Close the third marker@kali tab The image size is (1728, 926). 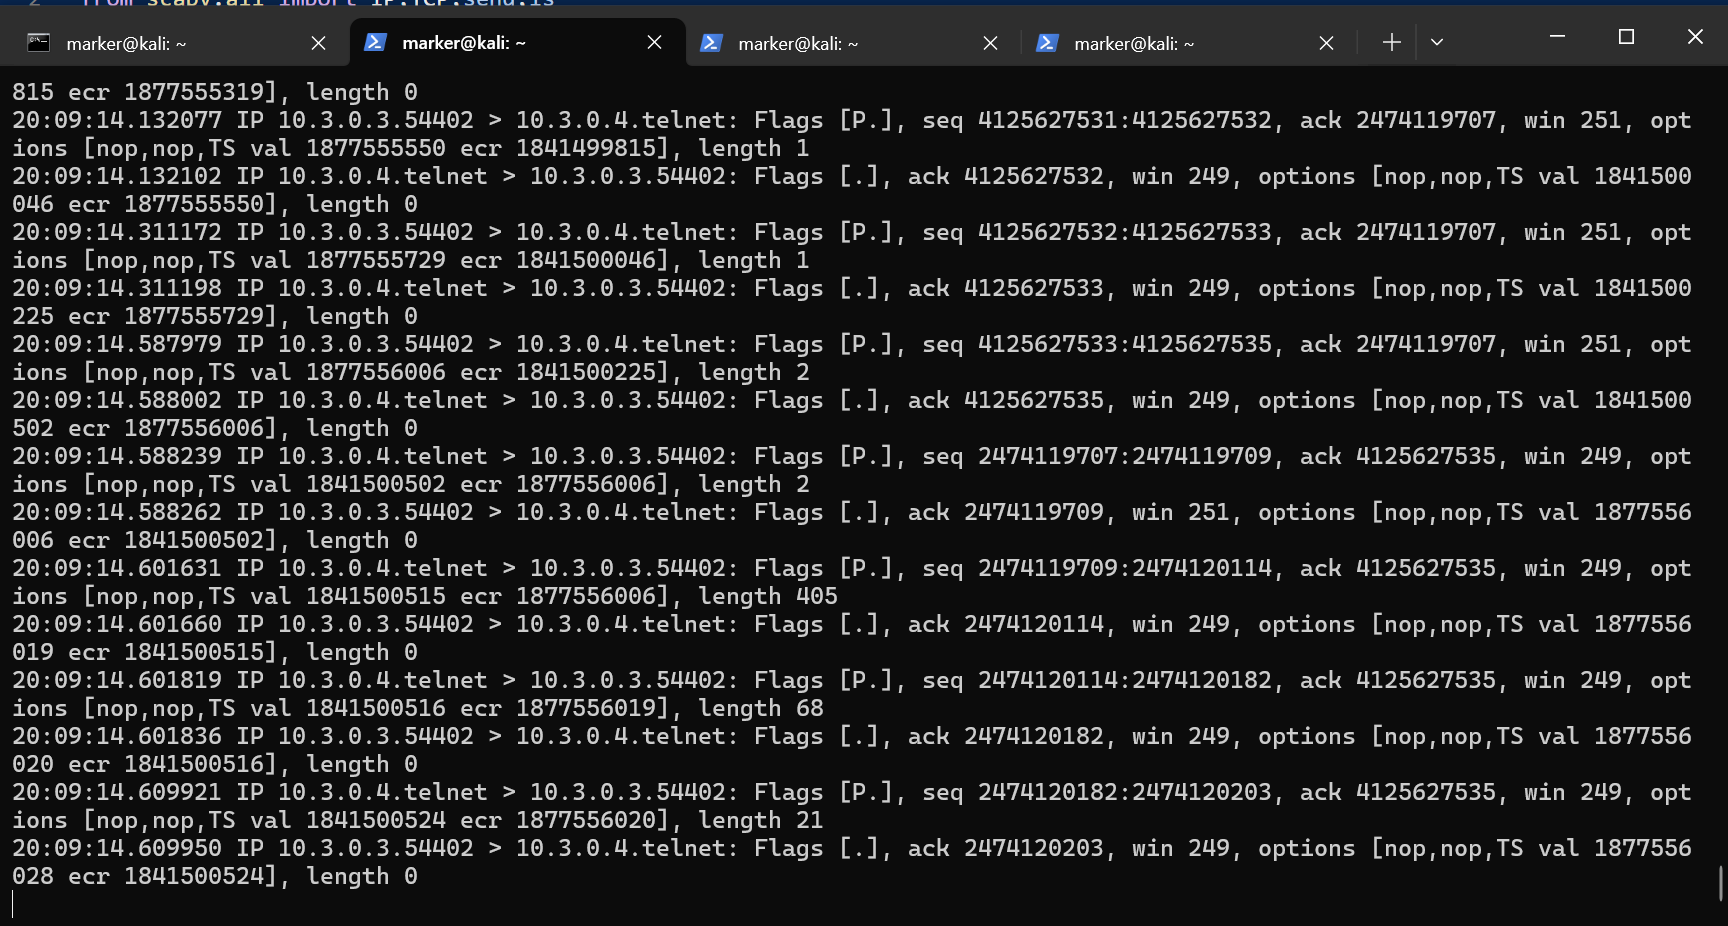(990, 43)
